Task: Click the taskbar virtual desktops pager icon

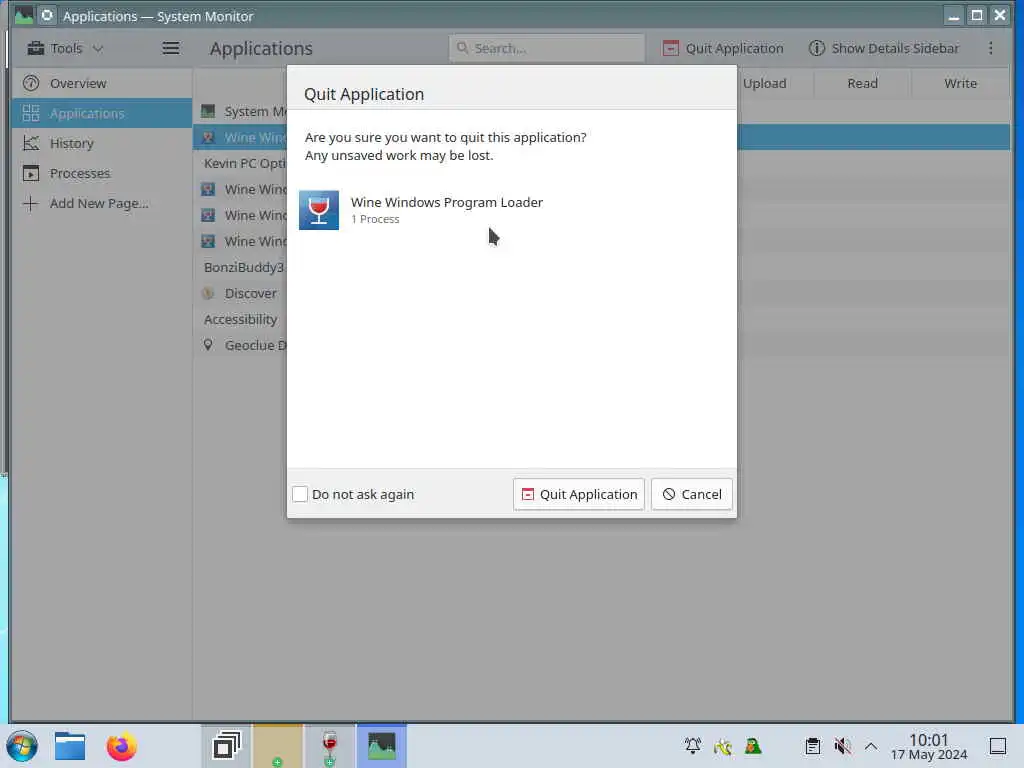Action: 227,746
